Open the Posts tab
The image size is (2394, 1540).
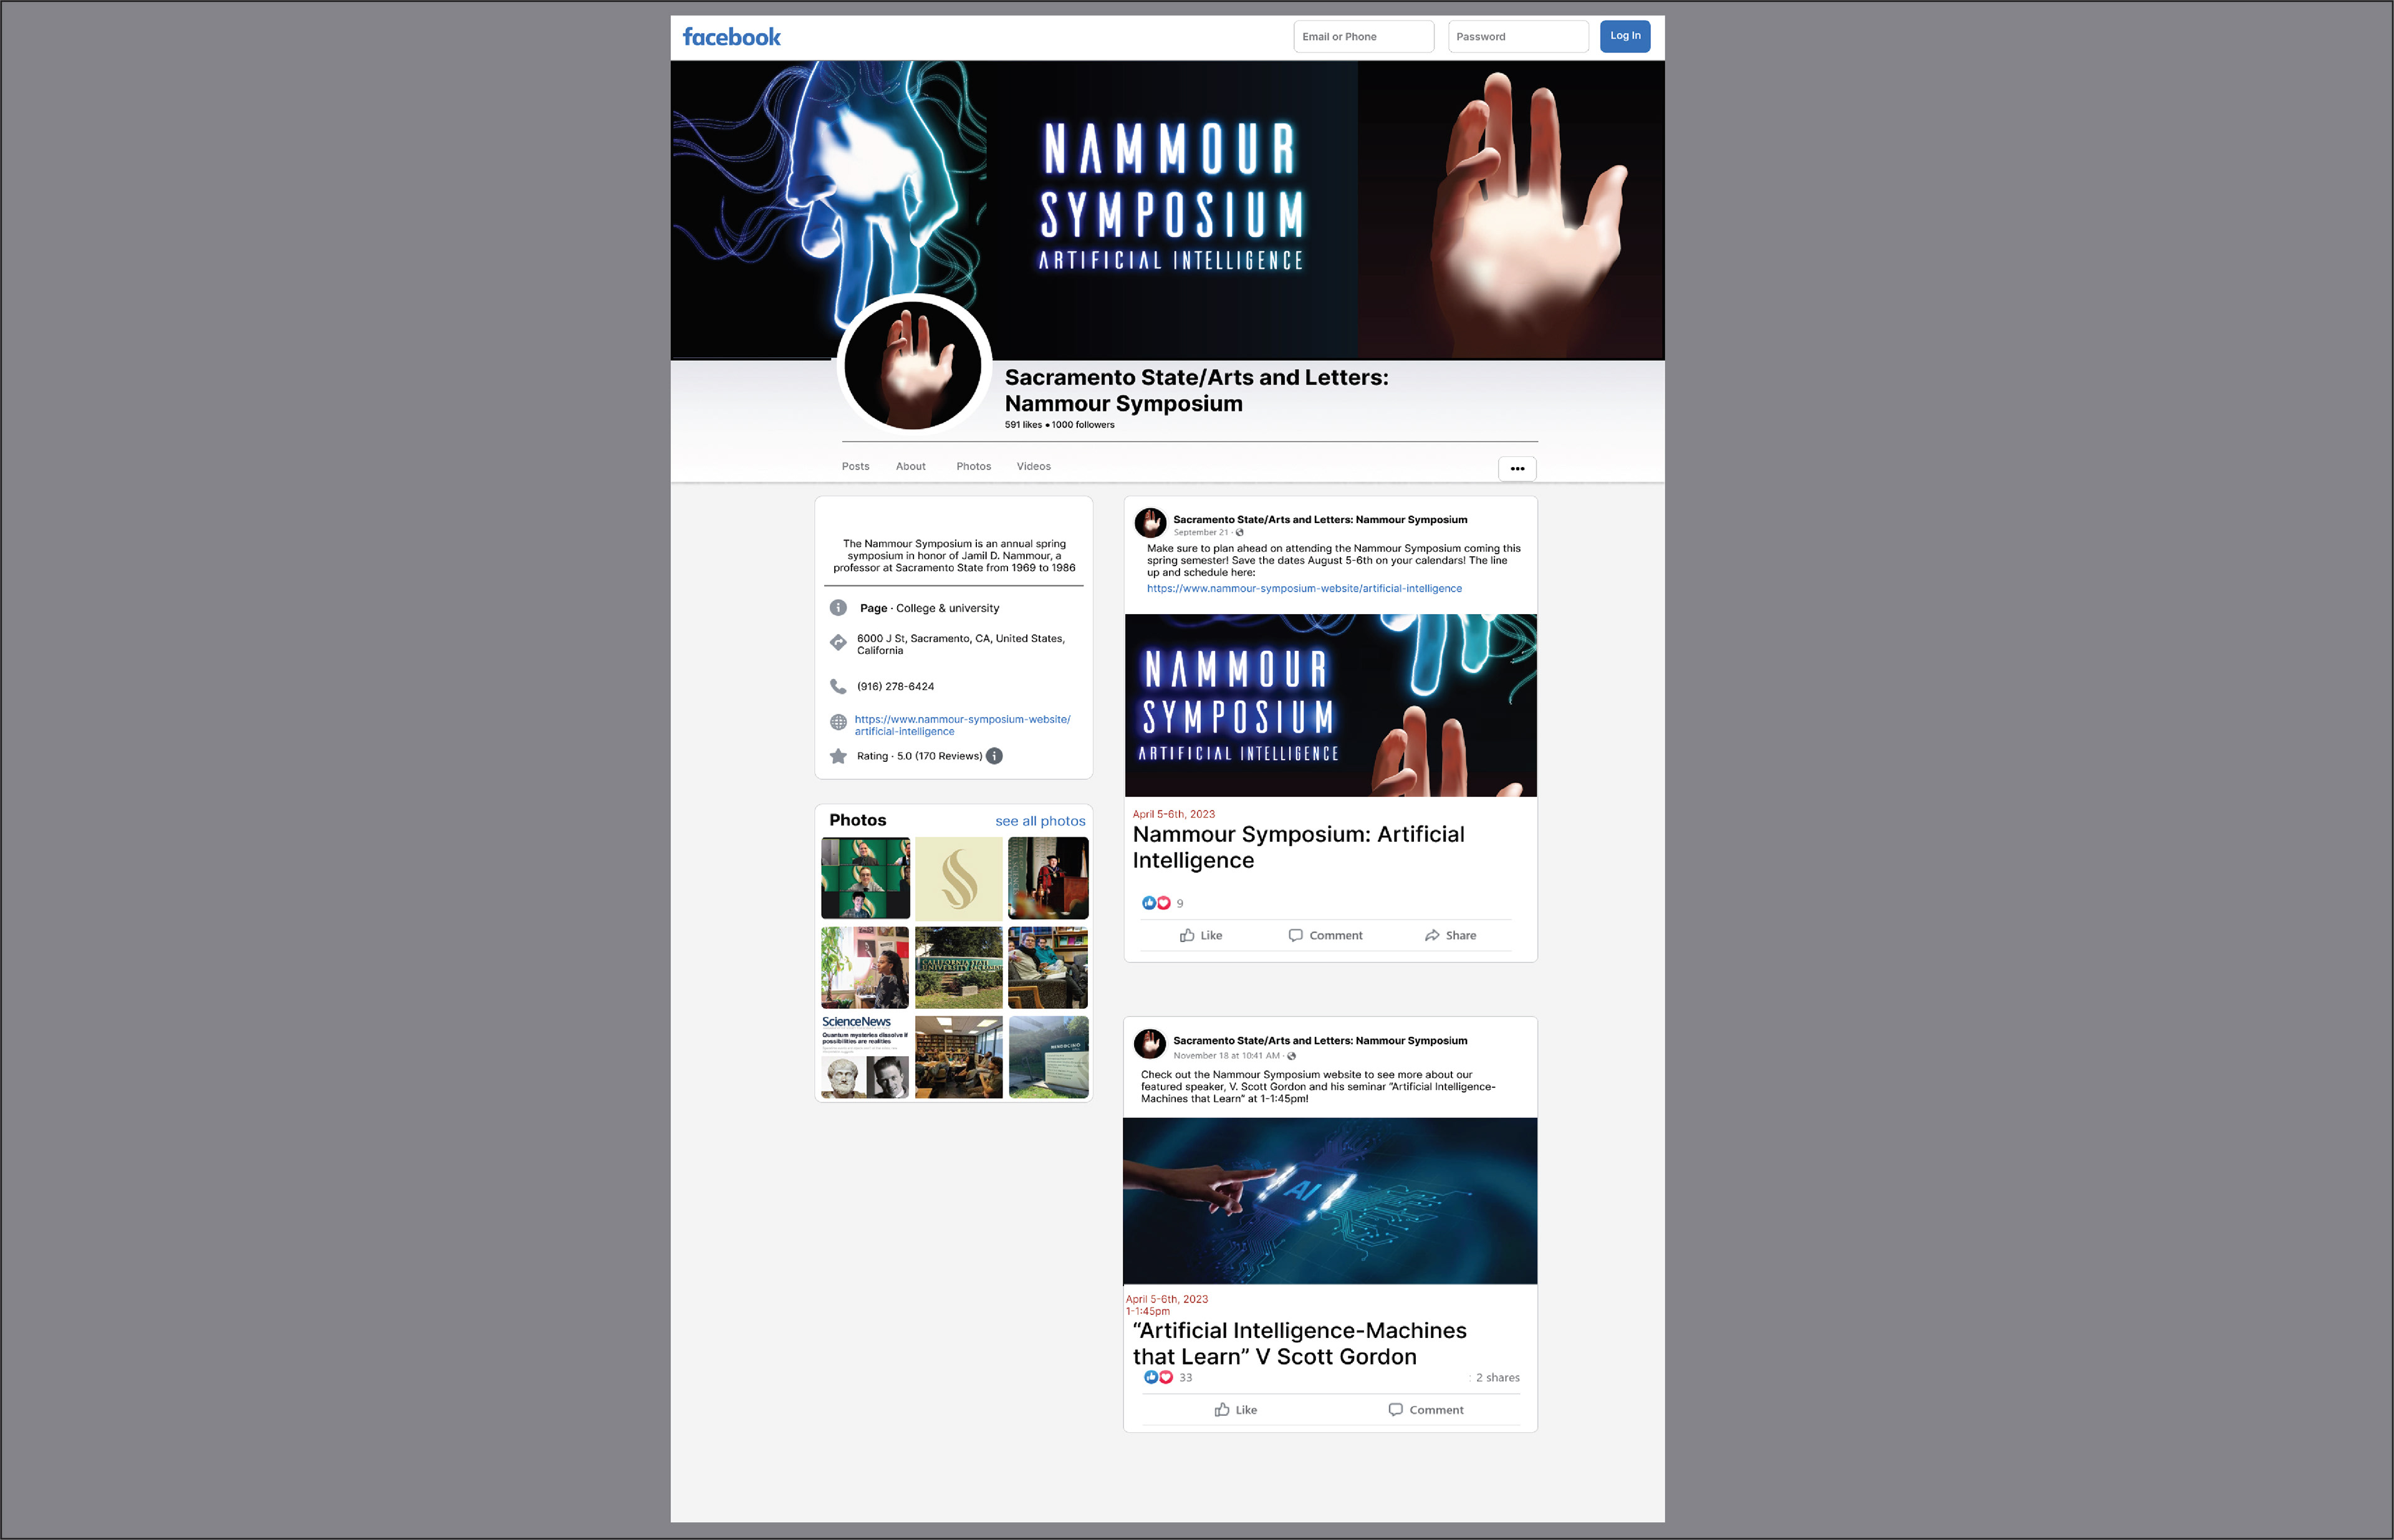pos(855,466)
